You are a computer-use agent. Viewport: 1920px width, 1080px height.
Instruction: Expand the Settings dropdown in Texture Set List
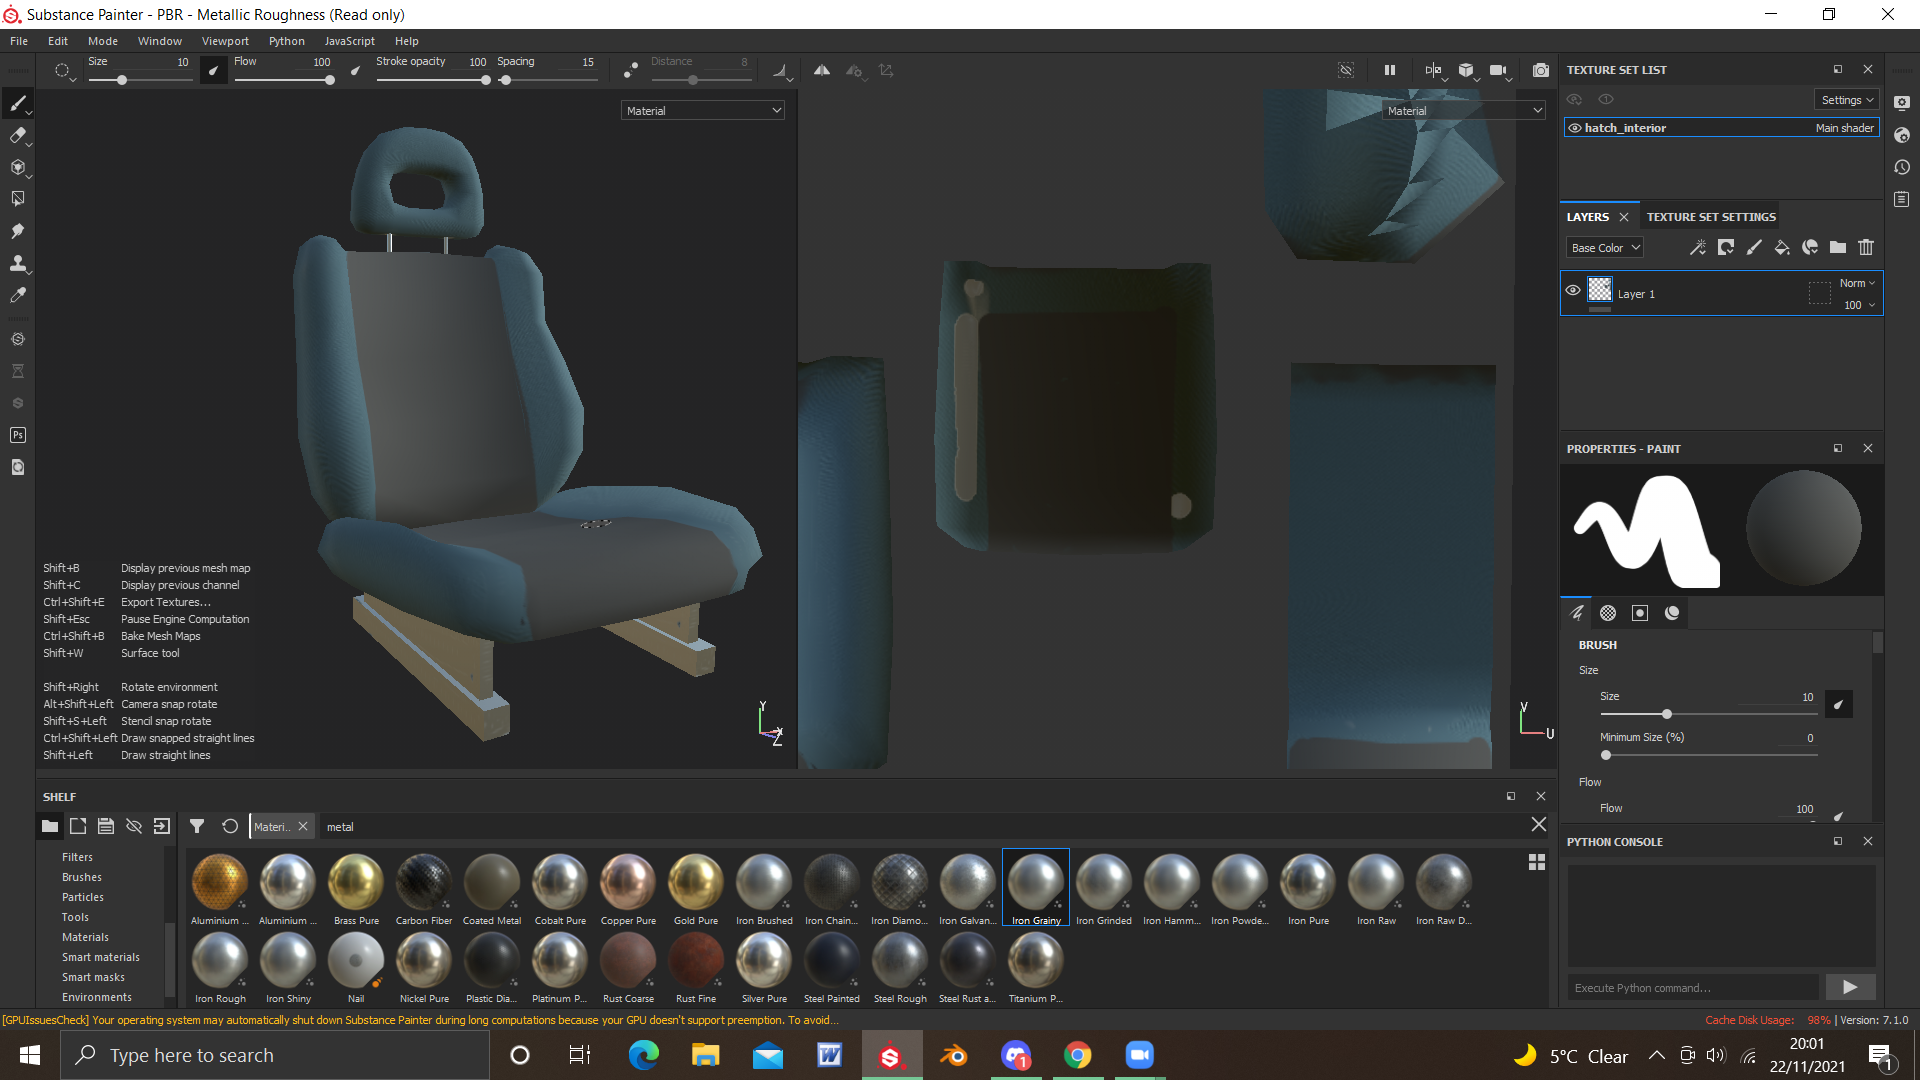tap(1846, 100)
